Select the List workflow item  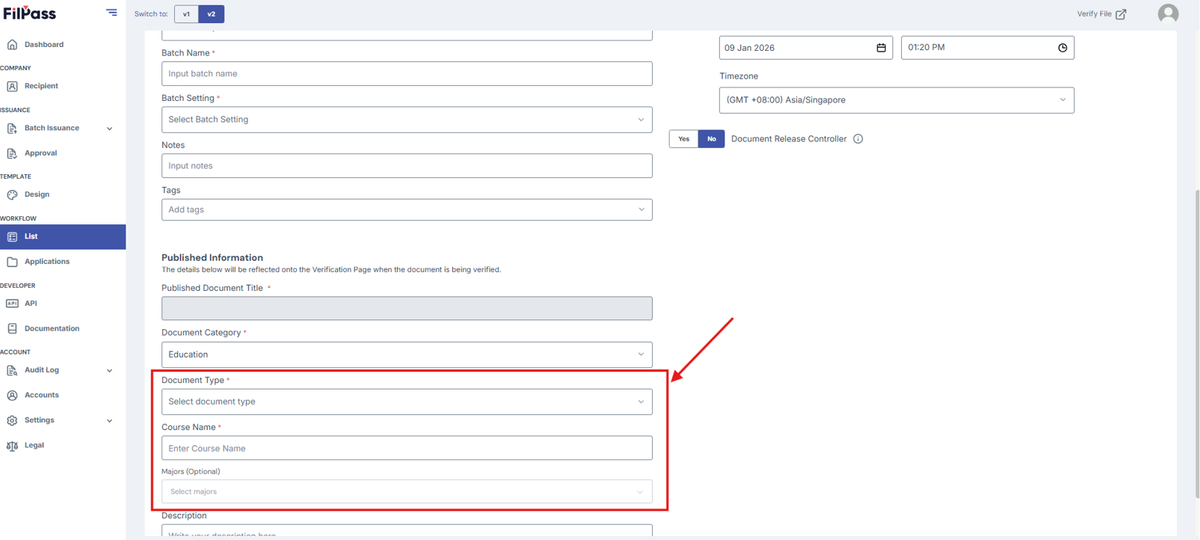pyautogui.click(x=63, y=237)
